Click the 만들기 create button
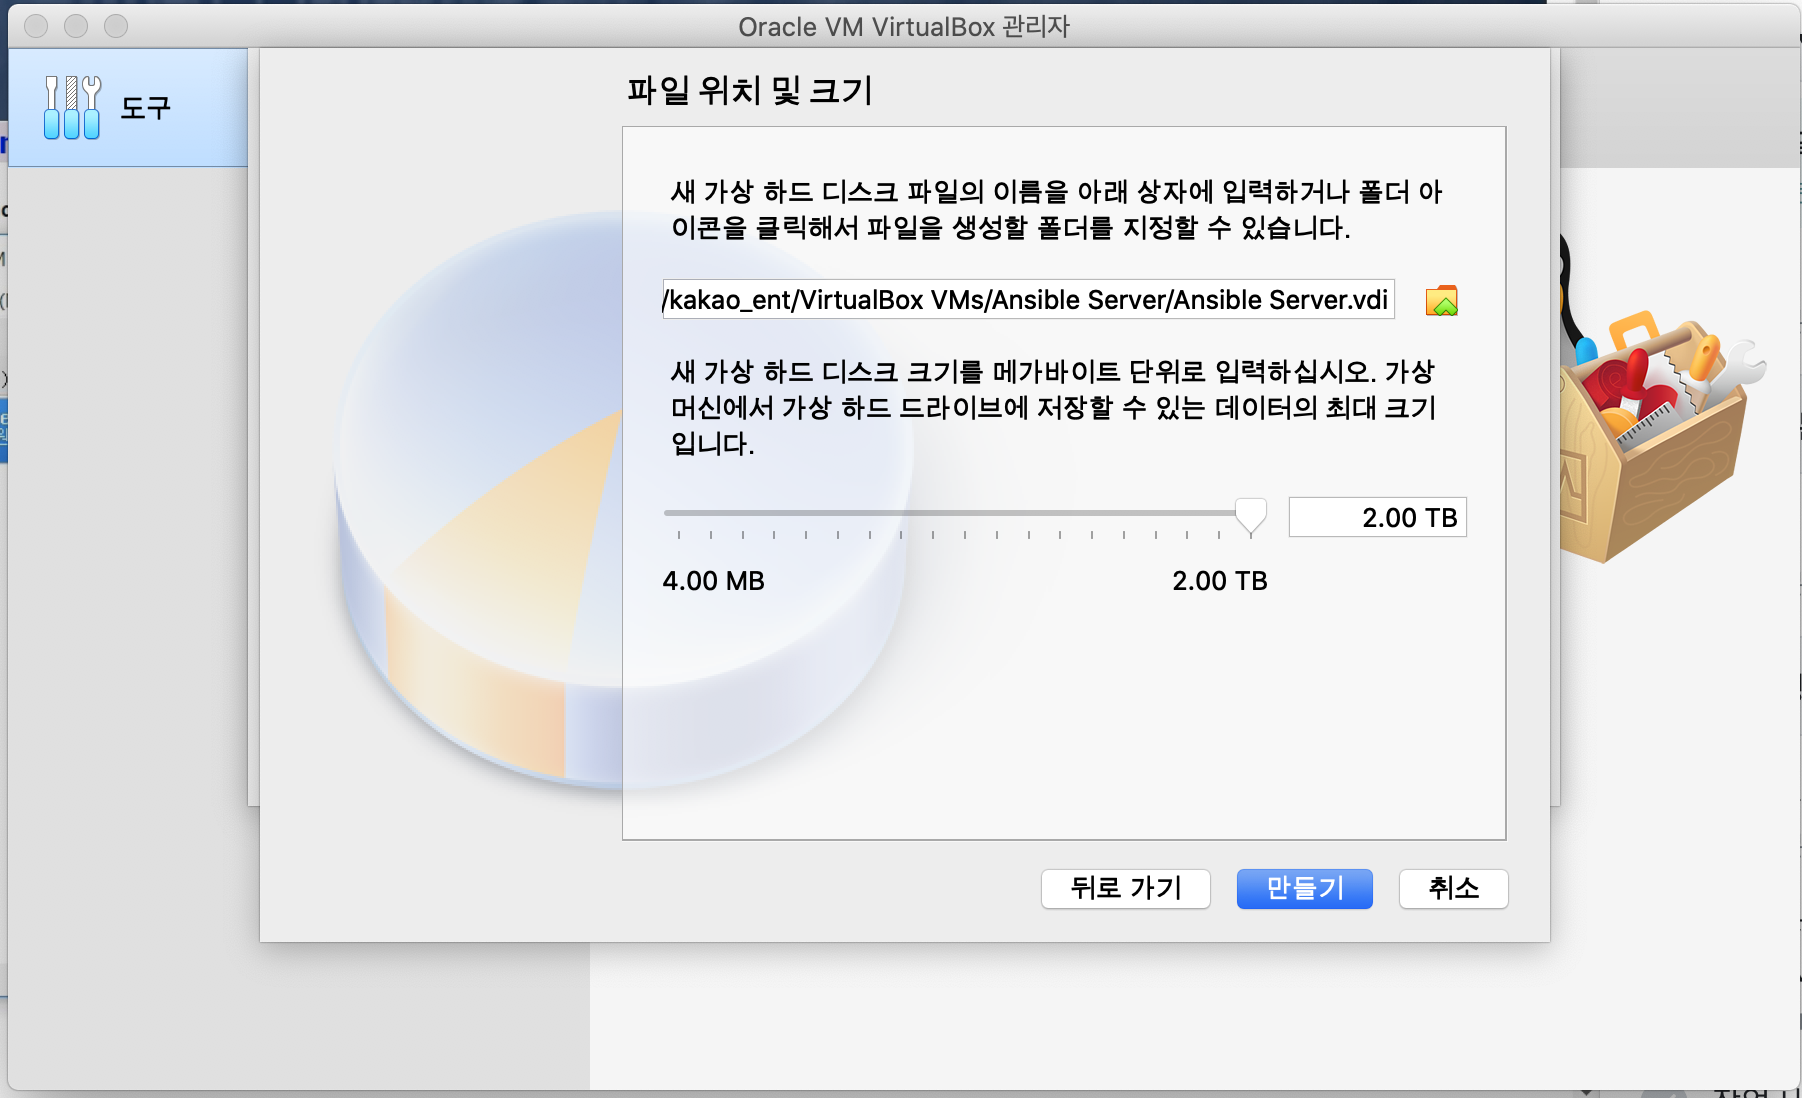The height and width of the screenshot is (1098, 1802). [1304, 888]
